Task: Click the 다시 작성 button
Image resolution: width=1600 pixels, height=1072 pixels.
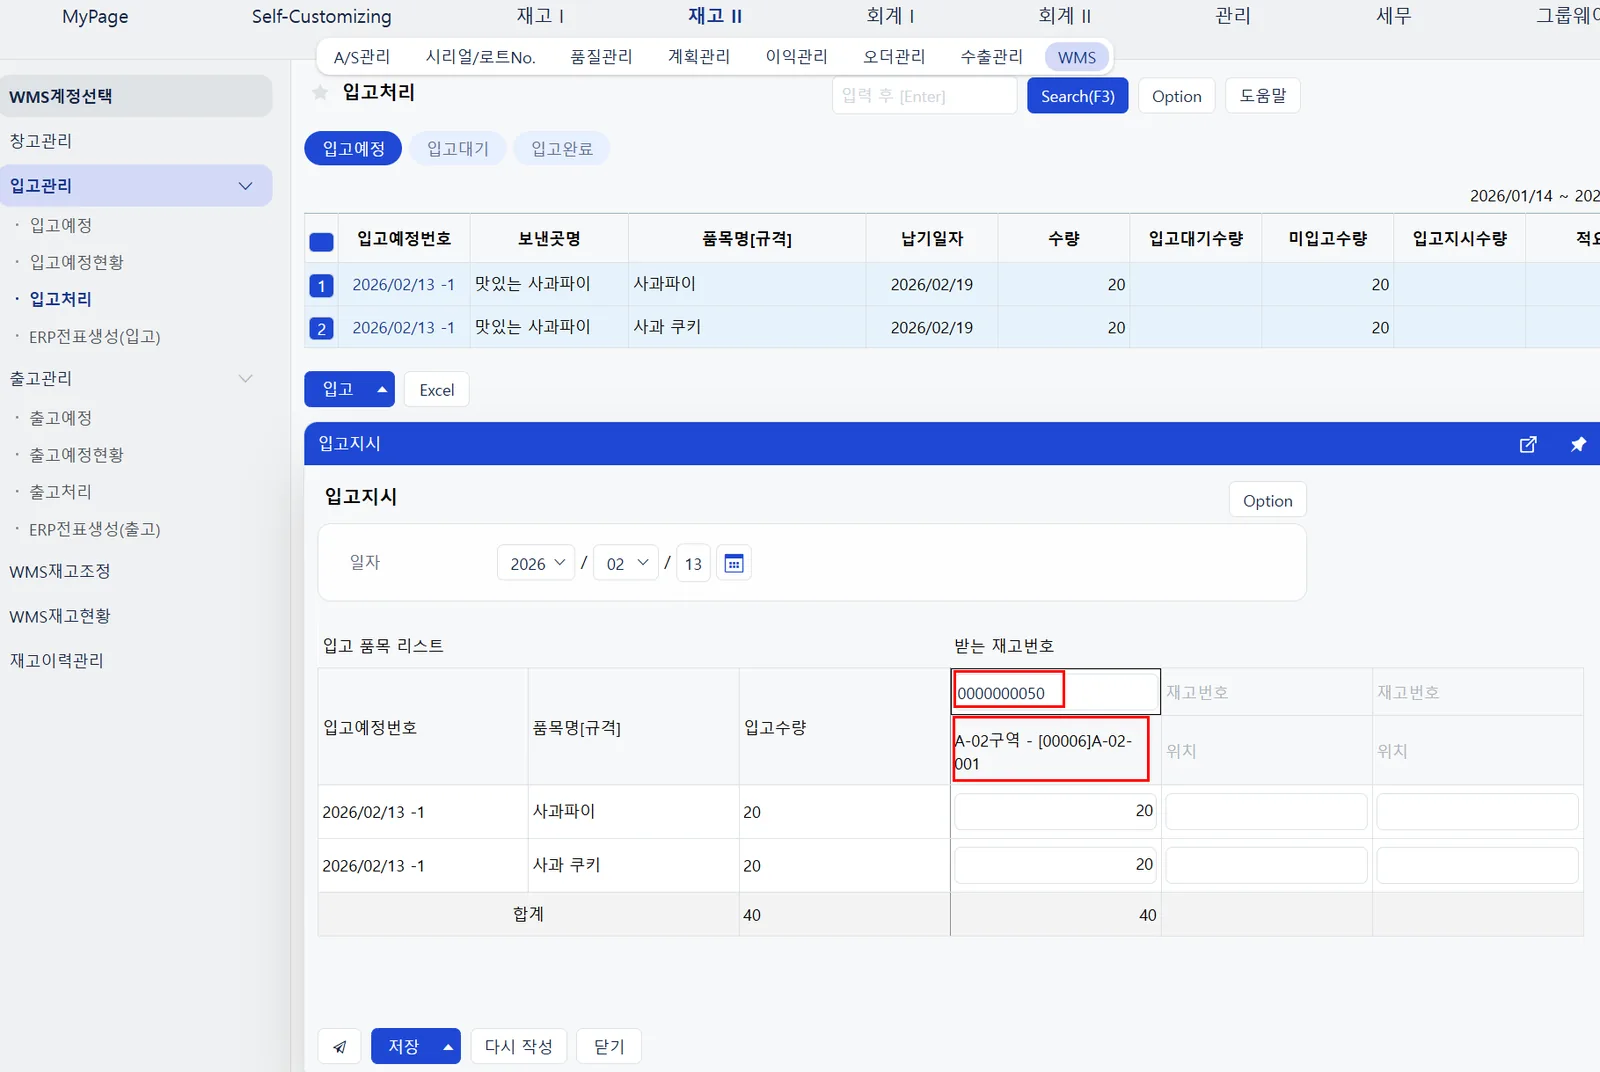Action: (x=518, y=1046)
